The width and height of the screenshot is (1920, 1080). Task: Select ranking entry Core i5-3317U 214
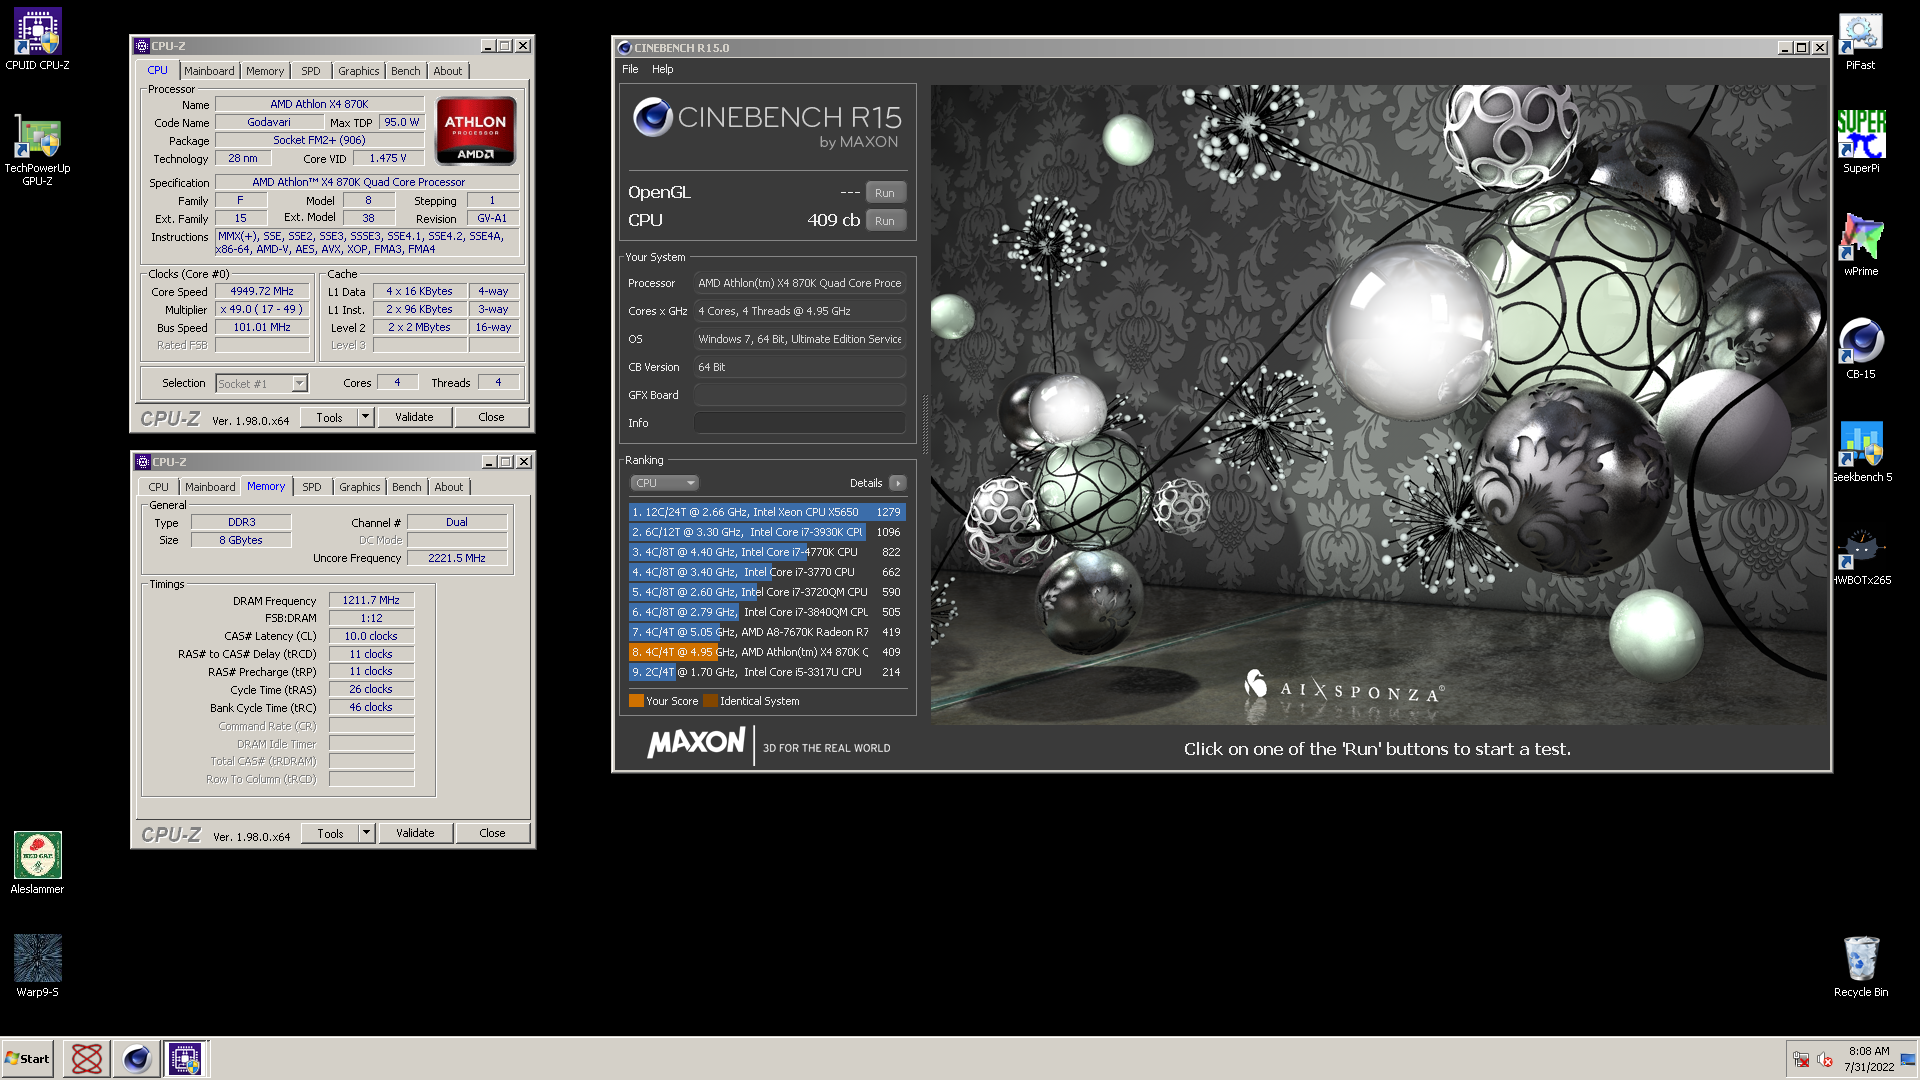click(767, 672)
